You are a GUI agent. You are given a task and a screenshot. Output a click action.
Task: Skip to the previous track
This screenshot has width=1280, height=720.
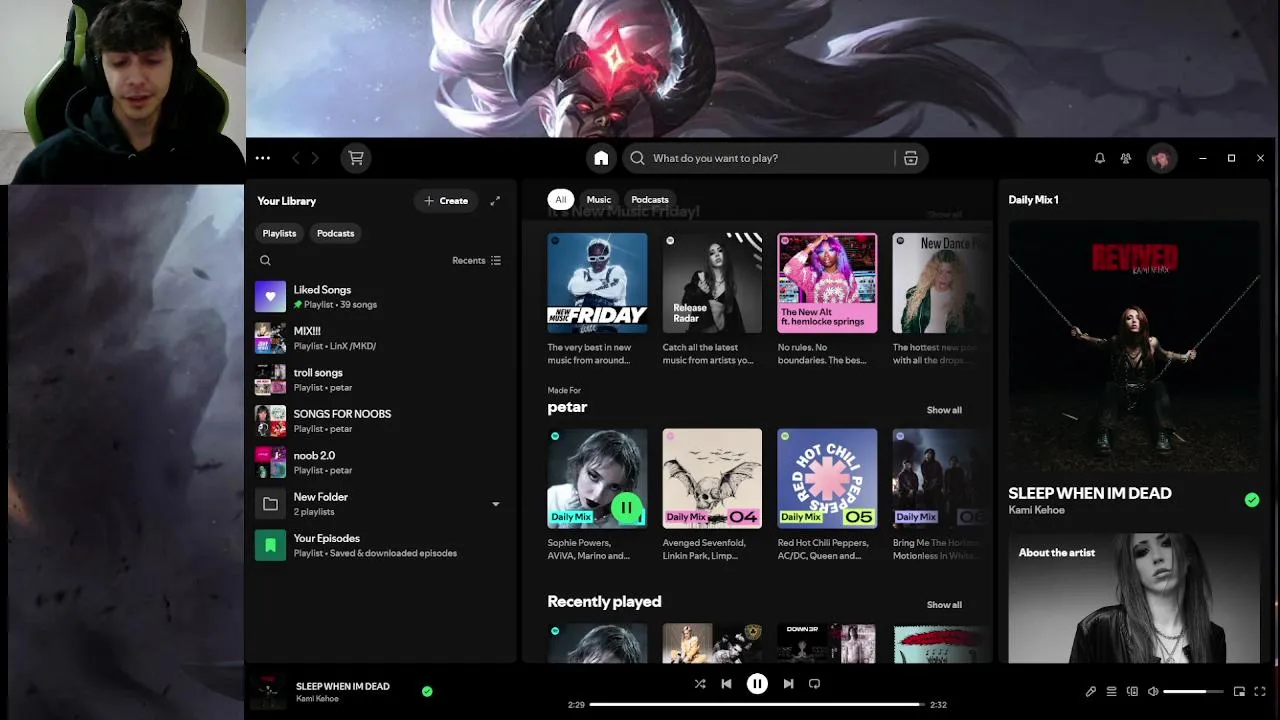pos(726,684)
